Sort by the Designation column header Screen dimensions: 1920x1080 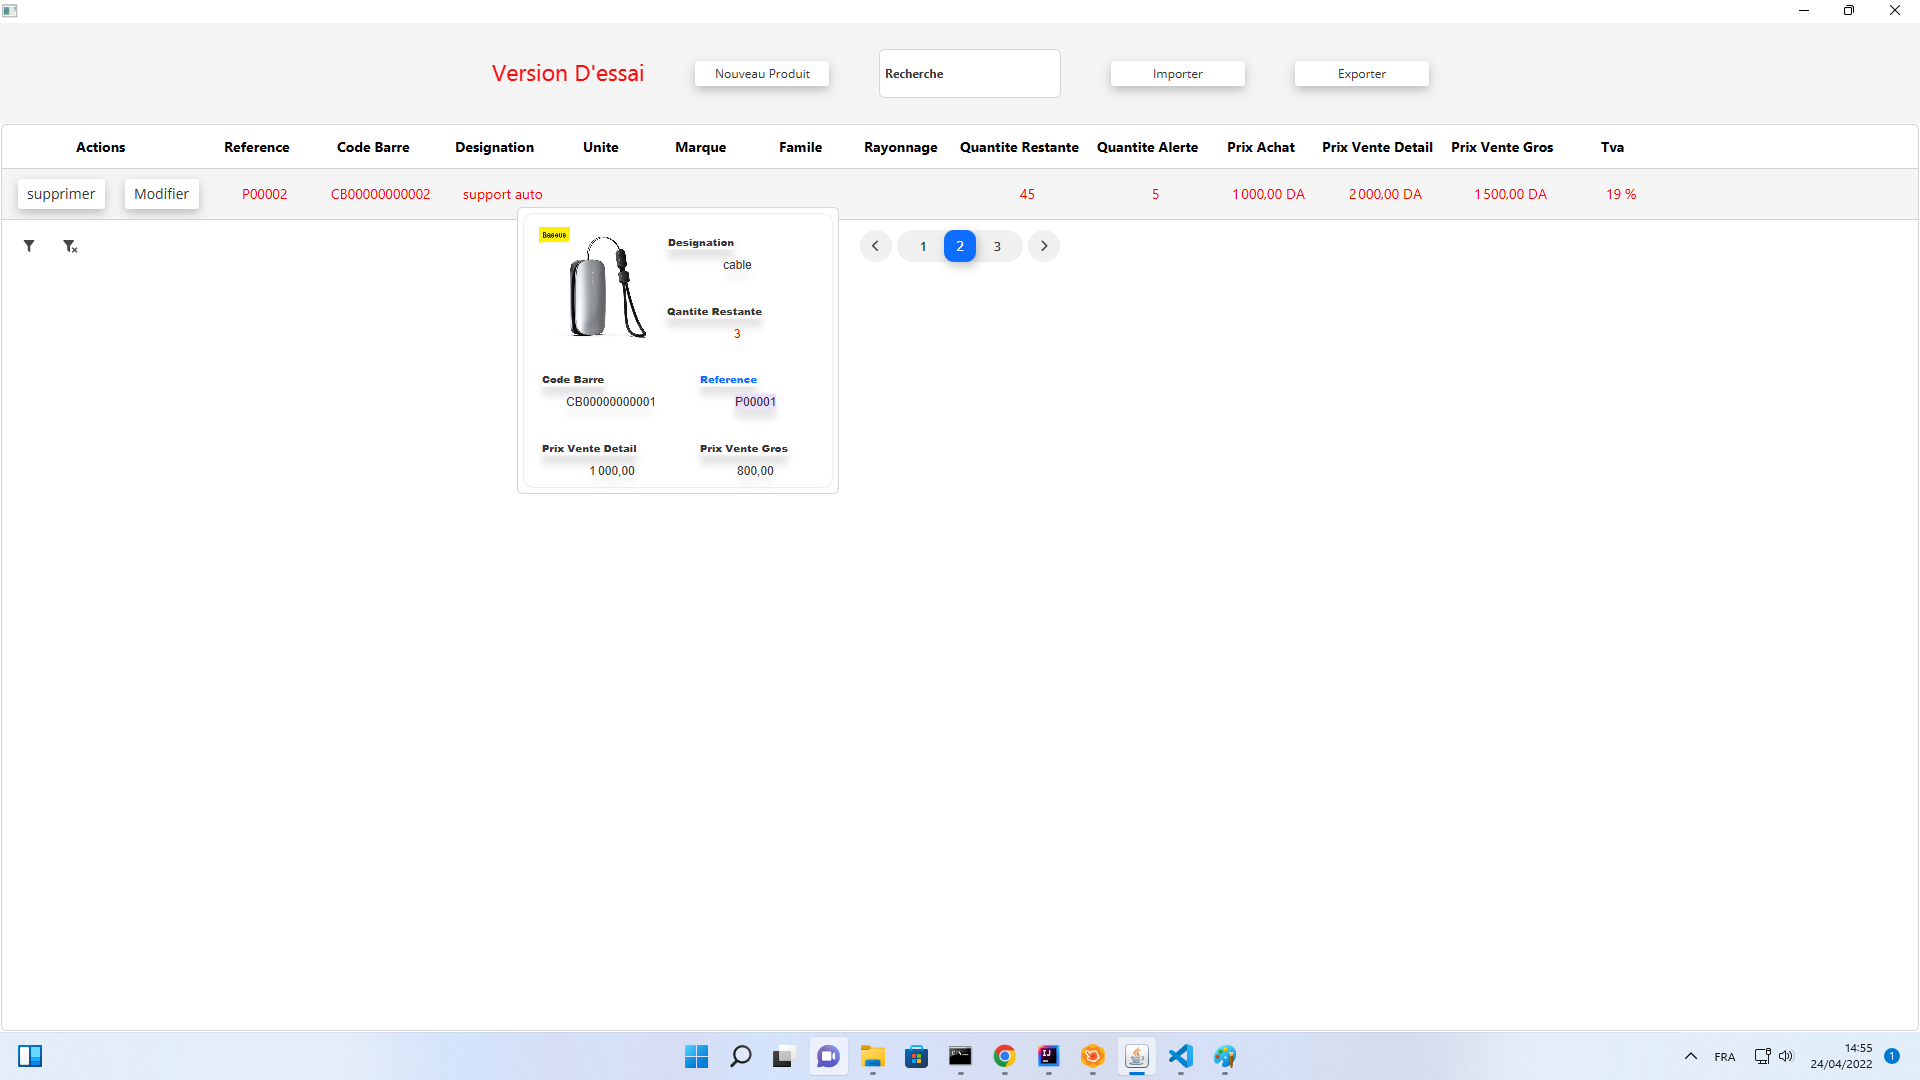pyautogui.click(x=494, y=147)
